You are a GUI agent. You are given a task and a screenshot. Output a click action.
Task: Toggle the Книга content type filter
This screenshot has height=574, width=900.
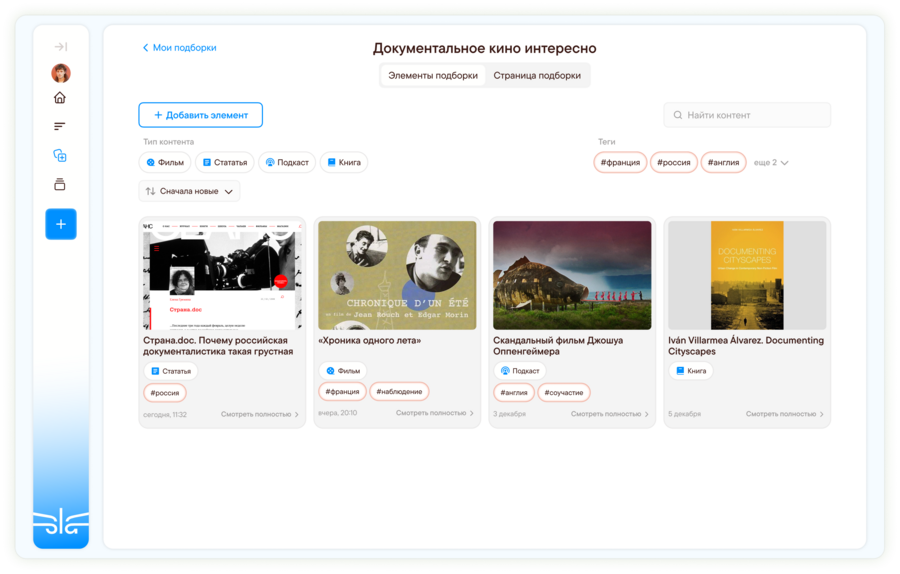point(344,162)
